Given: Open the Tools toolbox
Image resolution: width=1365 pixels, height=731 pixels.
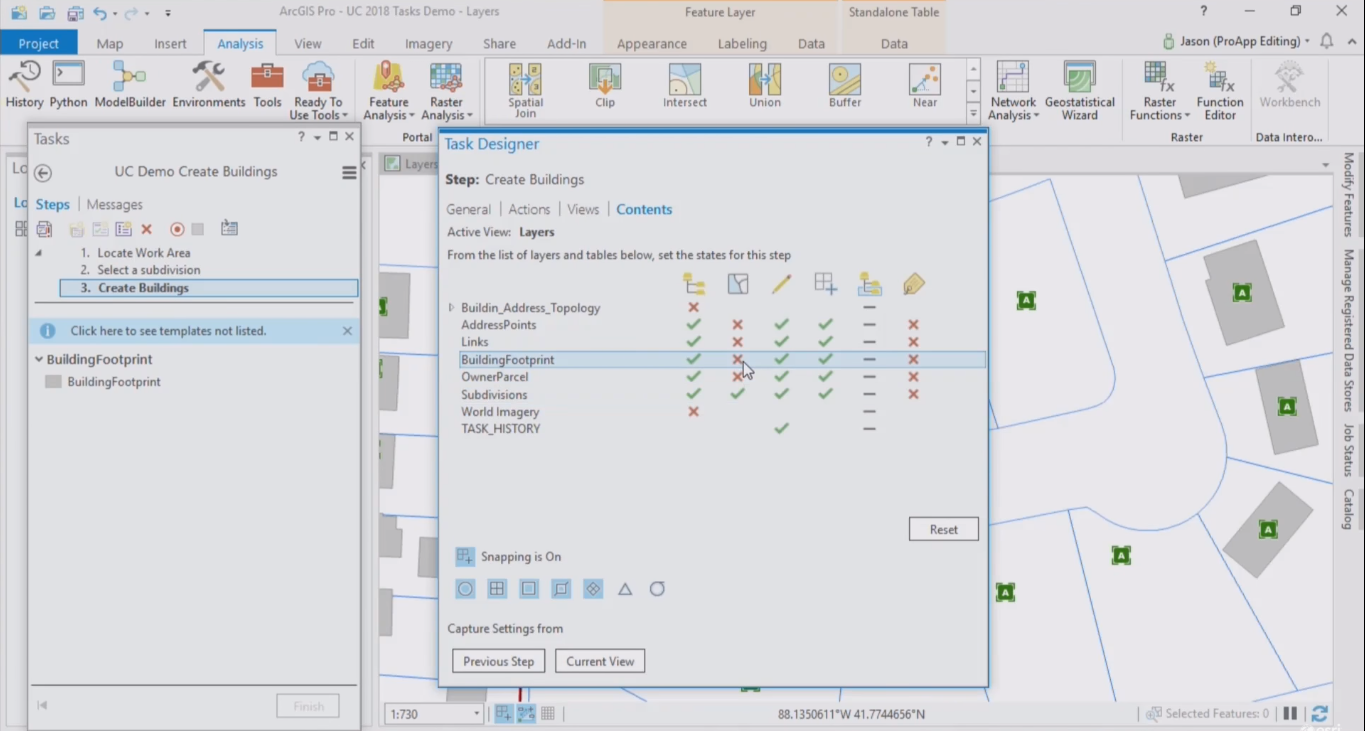Looking at the screenshot, I should (x=267, y=85).
